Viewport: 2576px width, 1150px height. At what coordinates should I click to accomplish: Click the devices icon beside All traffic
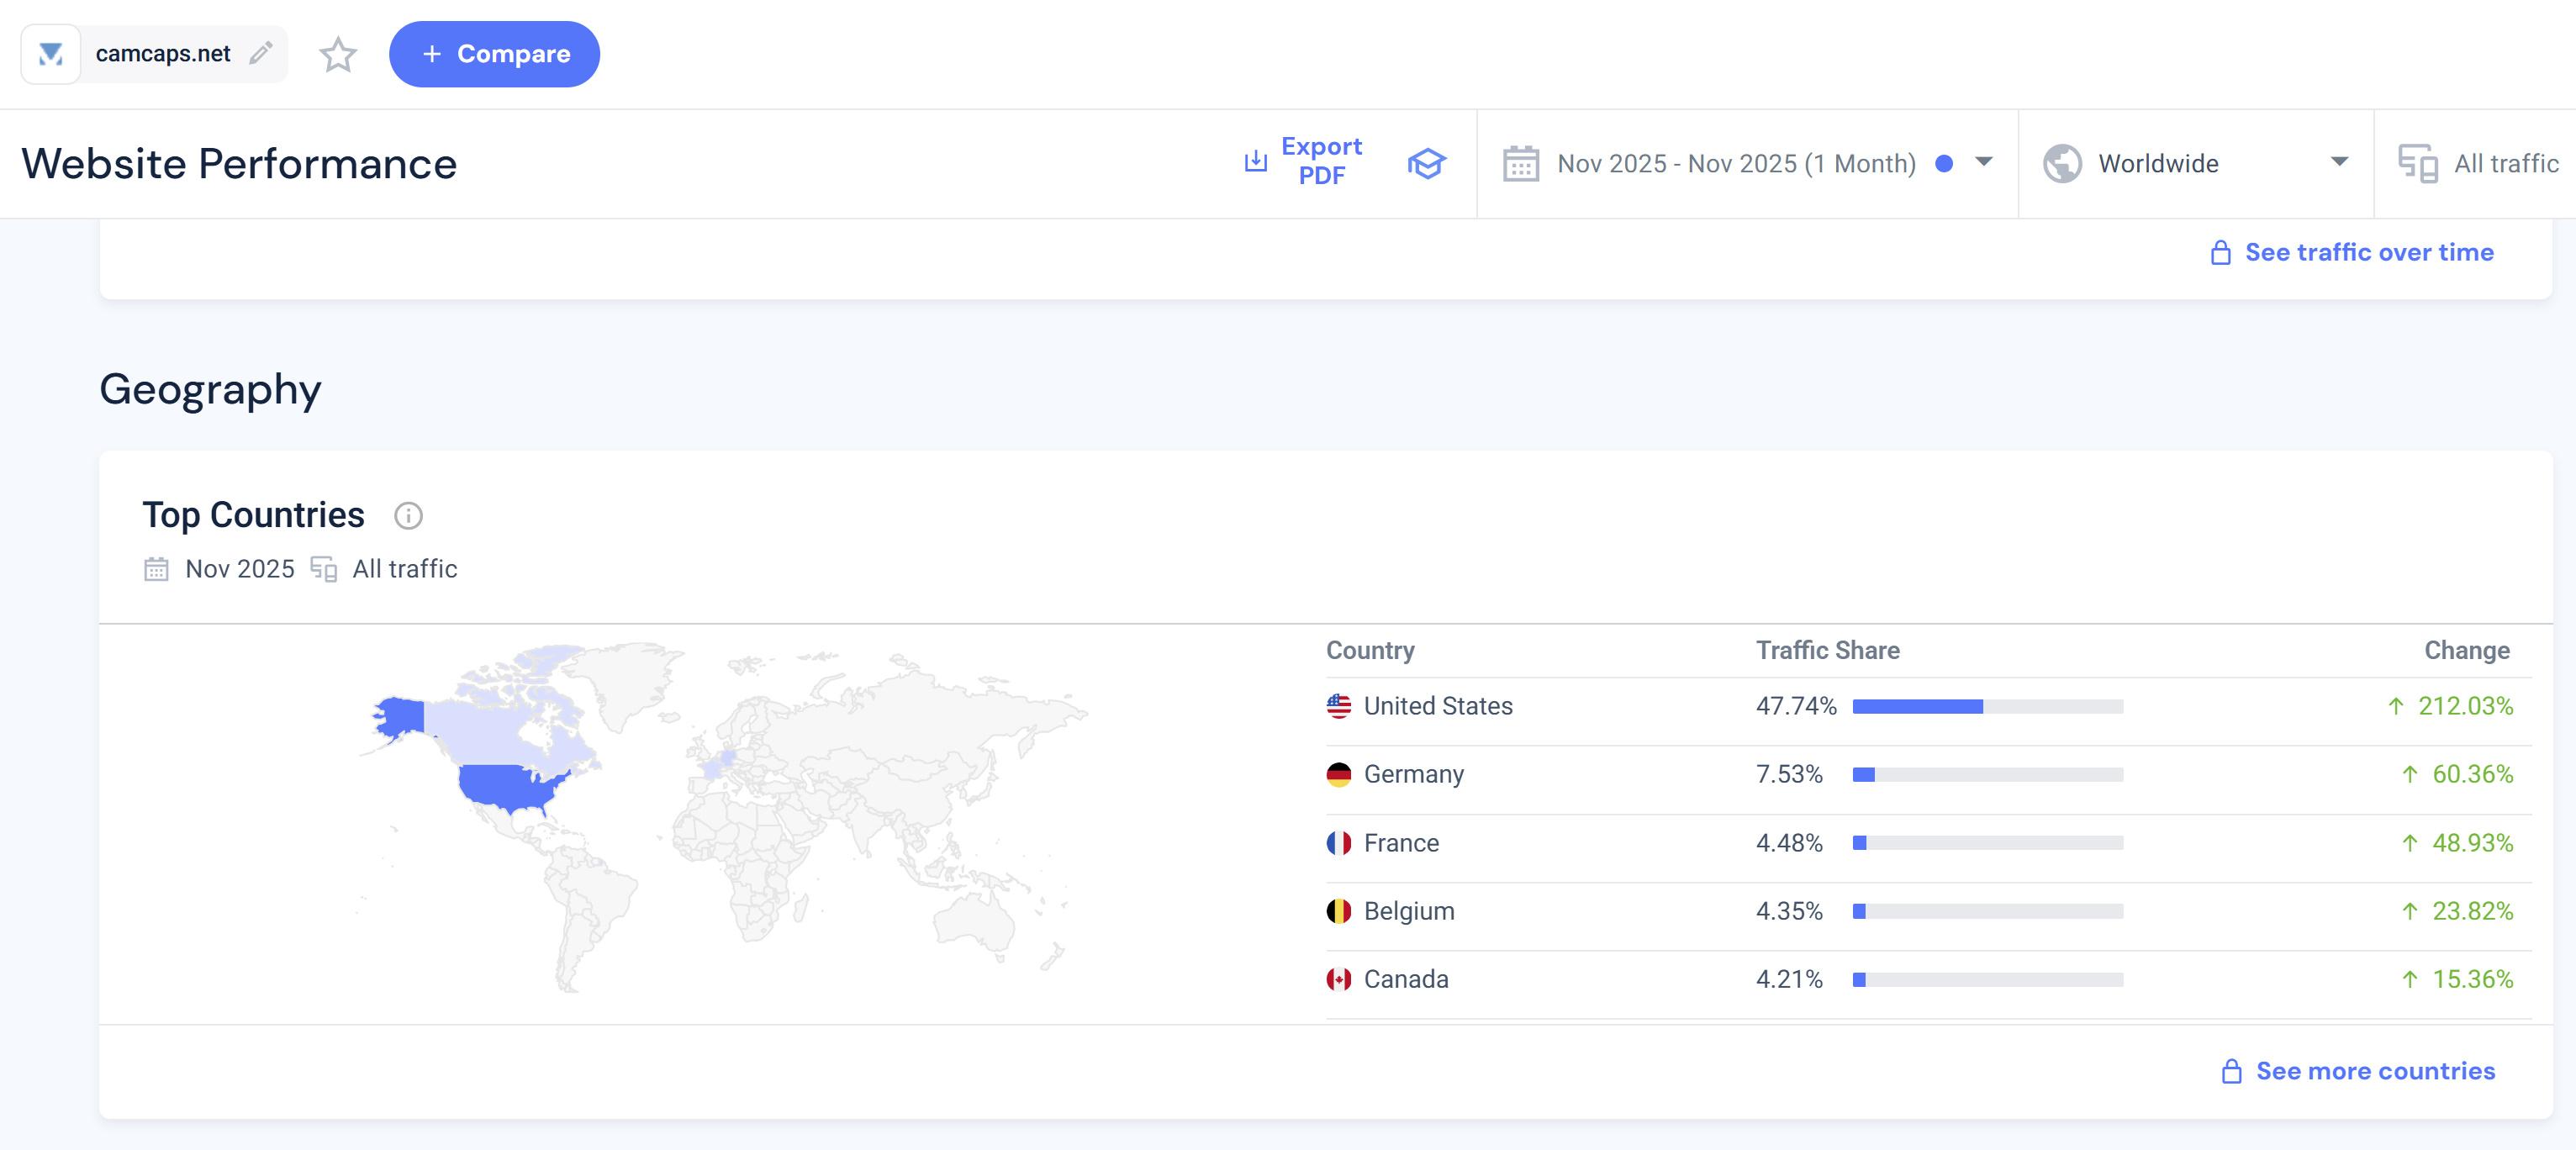[x=2417, y=164]
